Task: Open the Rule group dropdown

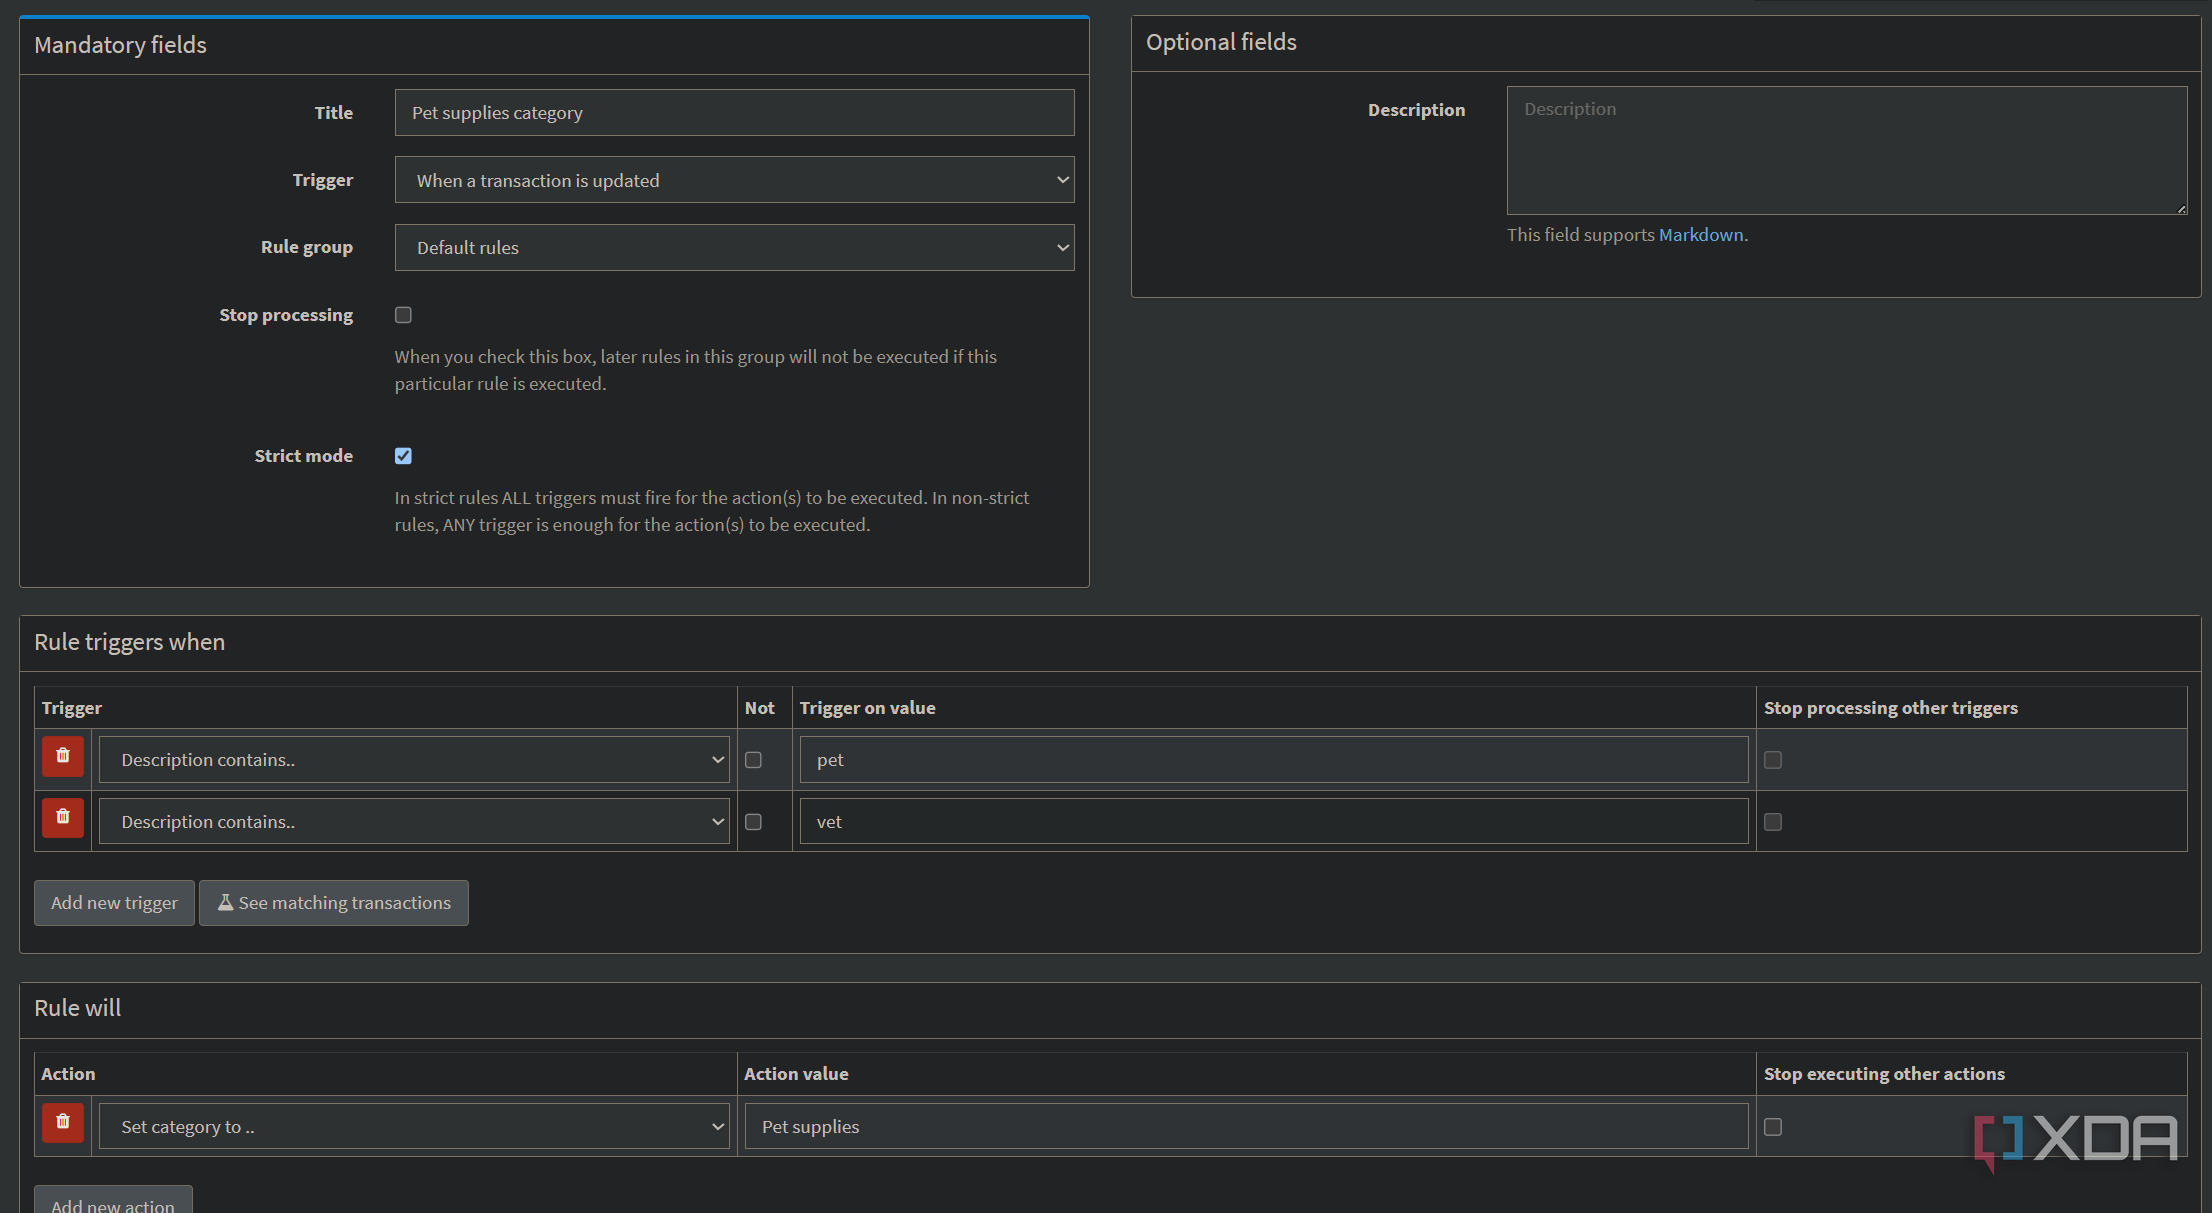Action: click(735, 247)
